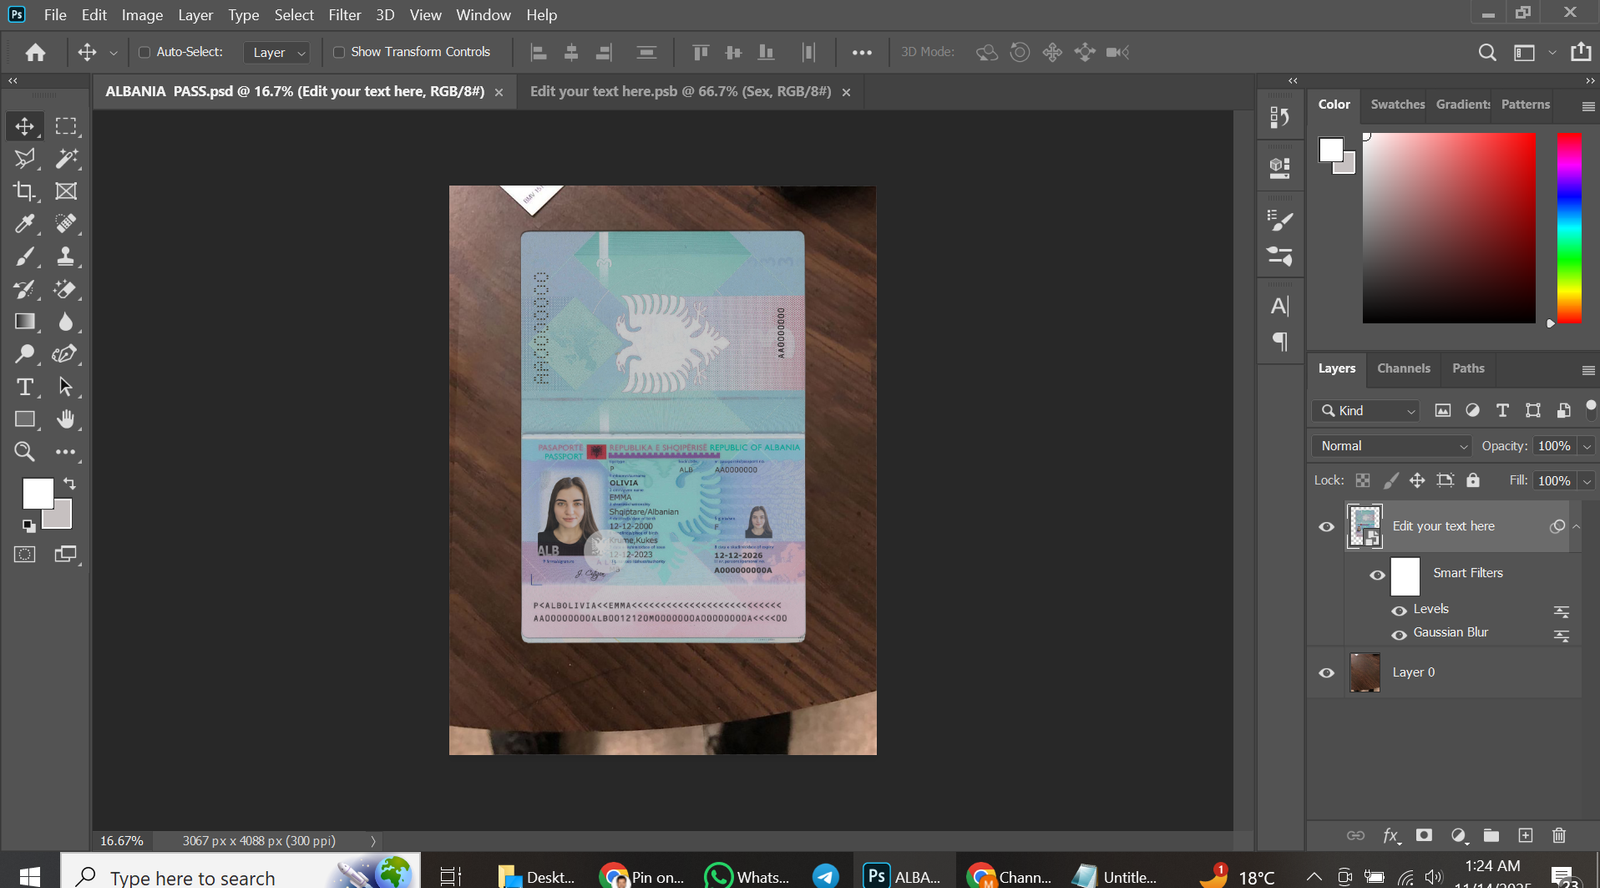Hide the Smart Filters effects
This screenshot has width=1600, height=888.
[x=1377, y=575]
